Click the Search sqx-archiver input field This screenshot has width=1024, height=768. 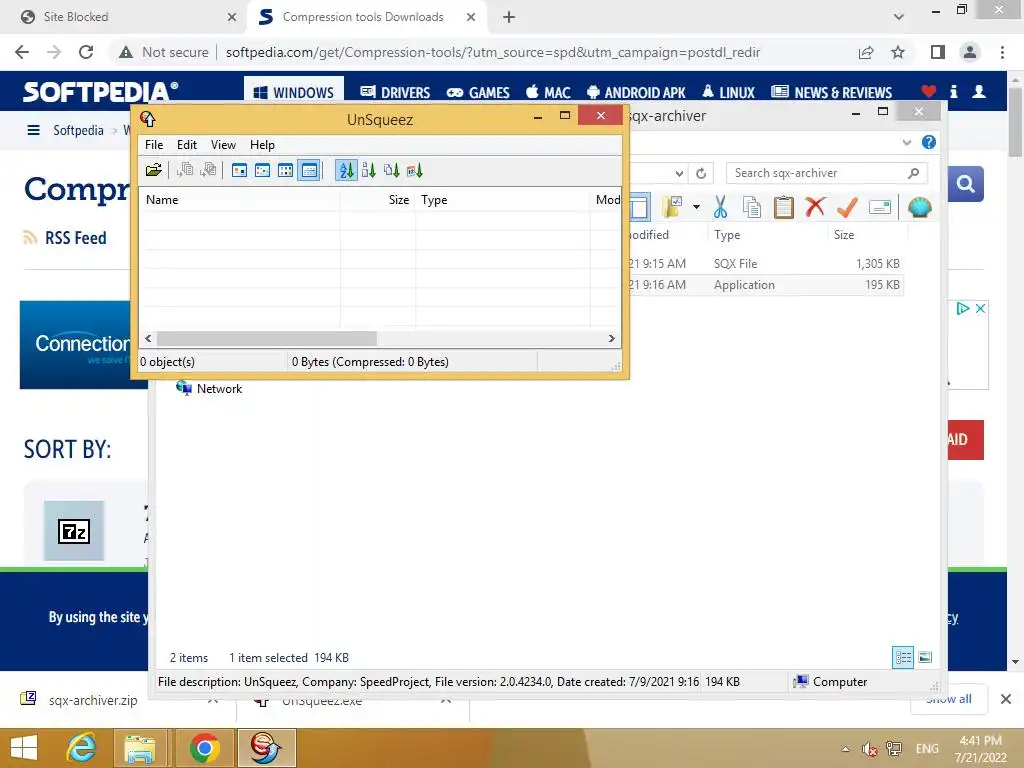coord(826,173)
